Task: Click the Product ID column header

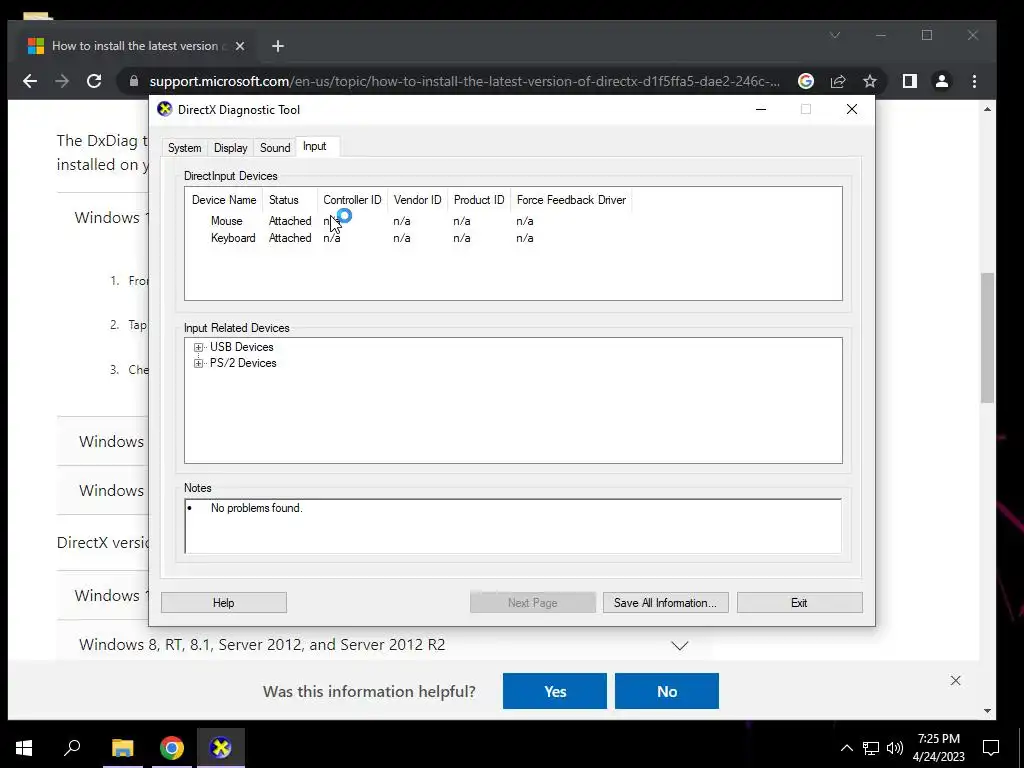Action: tap(479, 200)
